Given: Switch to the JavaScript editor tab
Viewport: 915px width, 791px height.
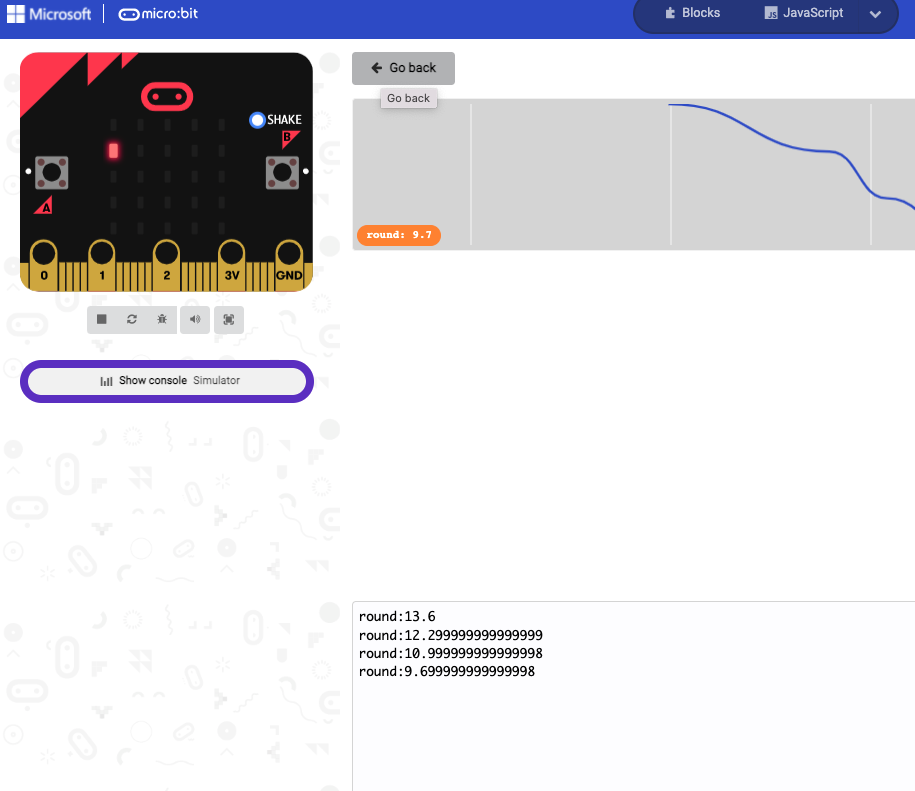Looking at the screenshot, I should point(804,13).
